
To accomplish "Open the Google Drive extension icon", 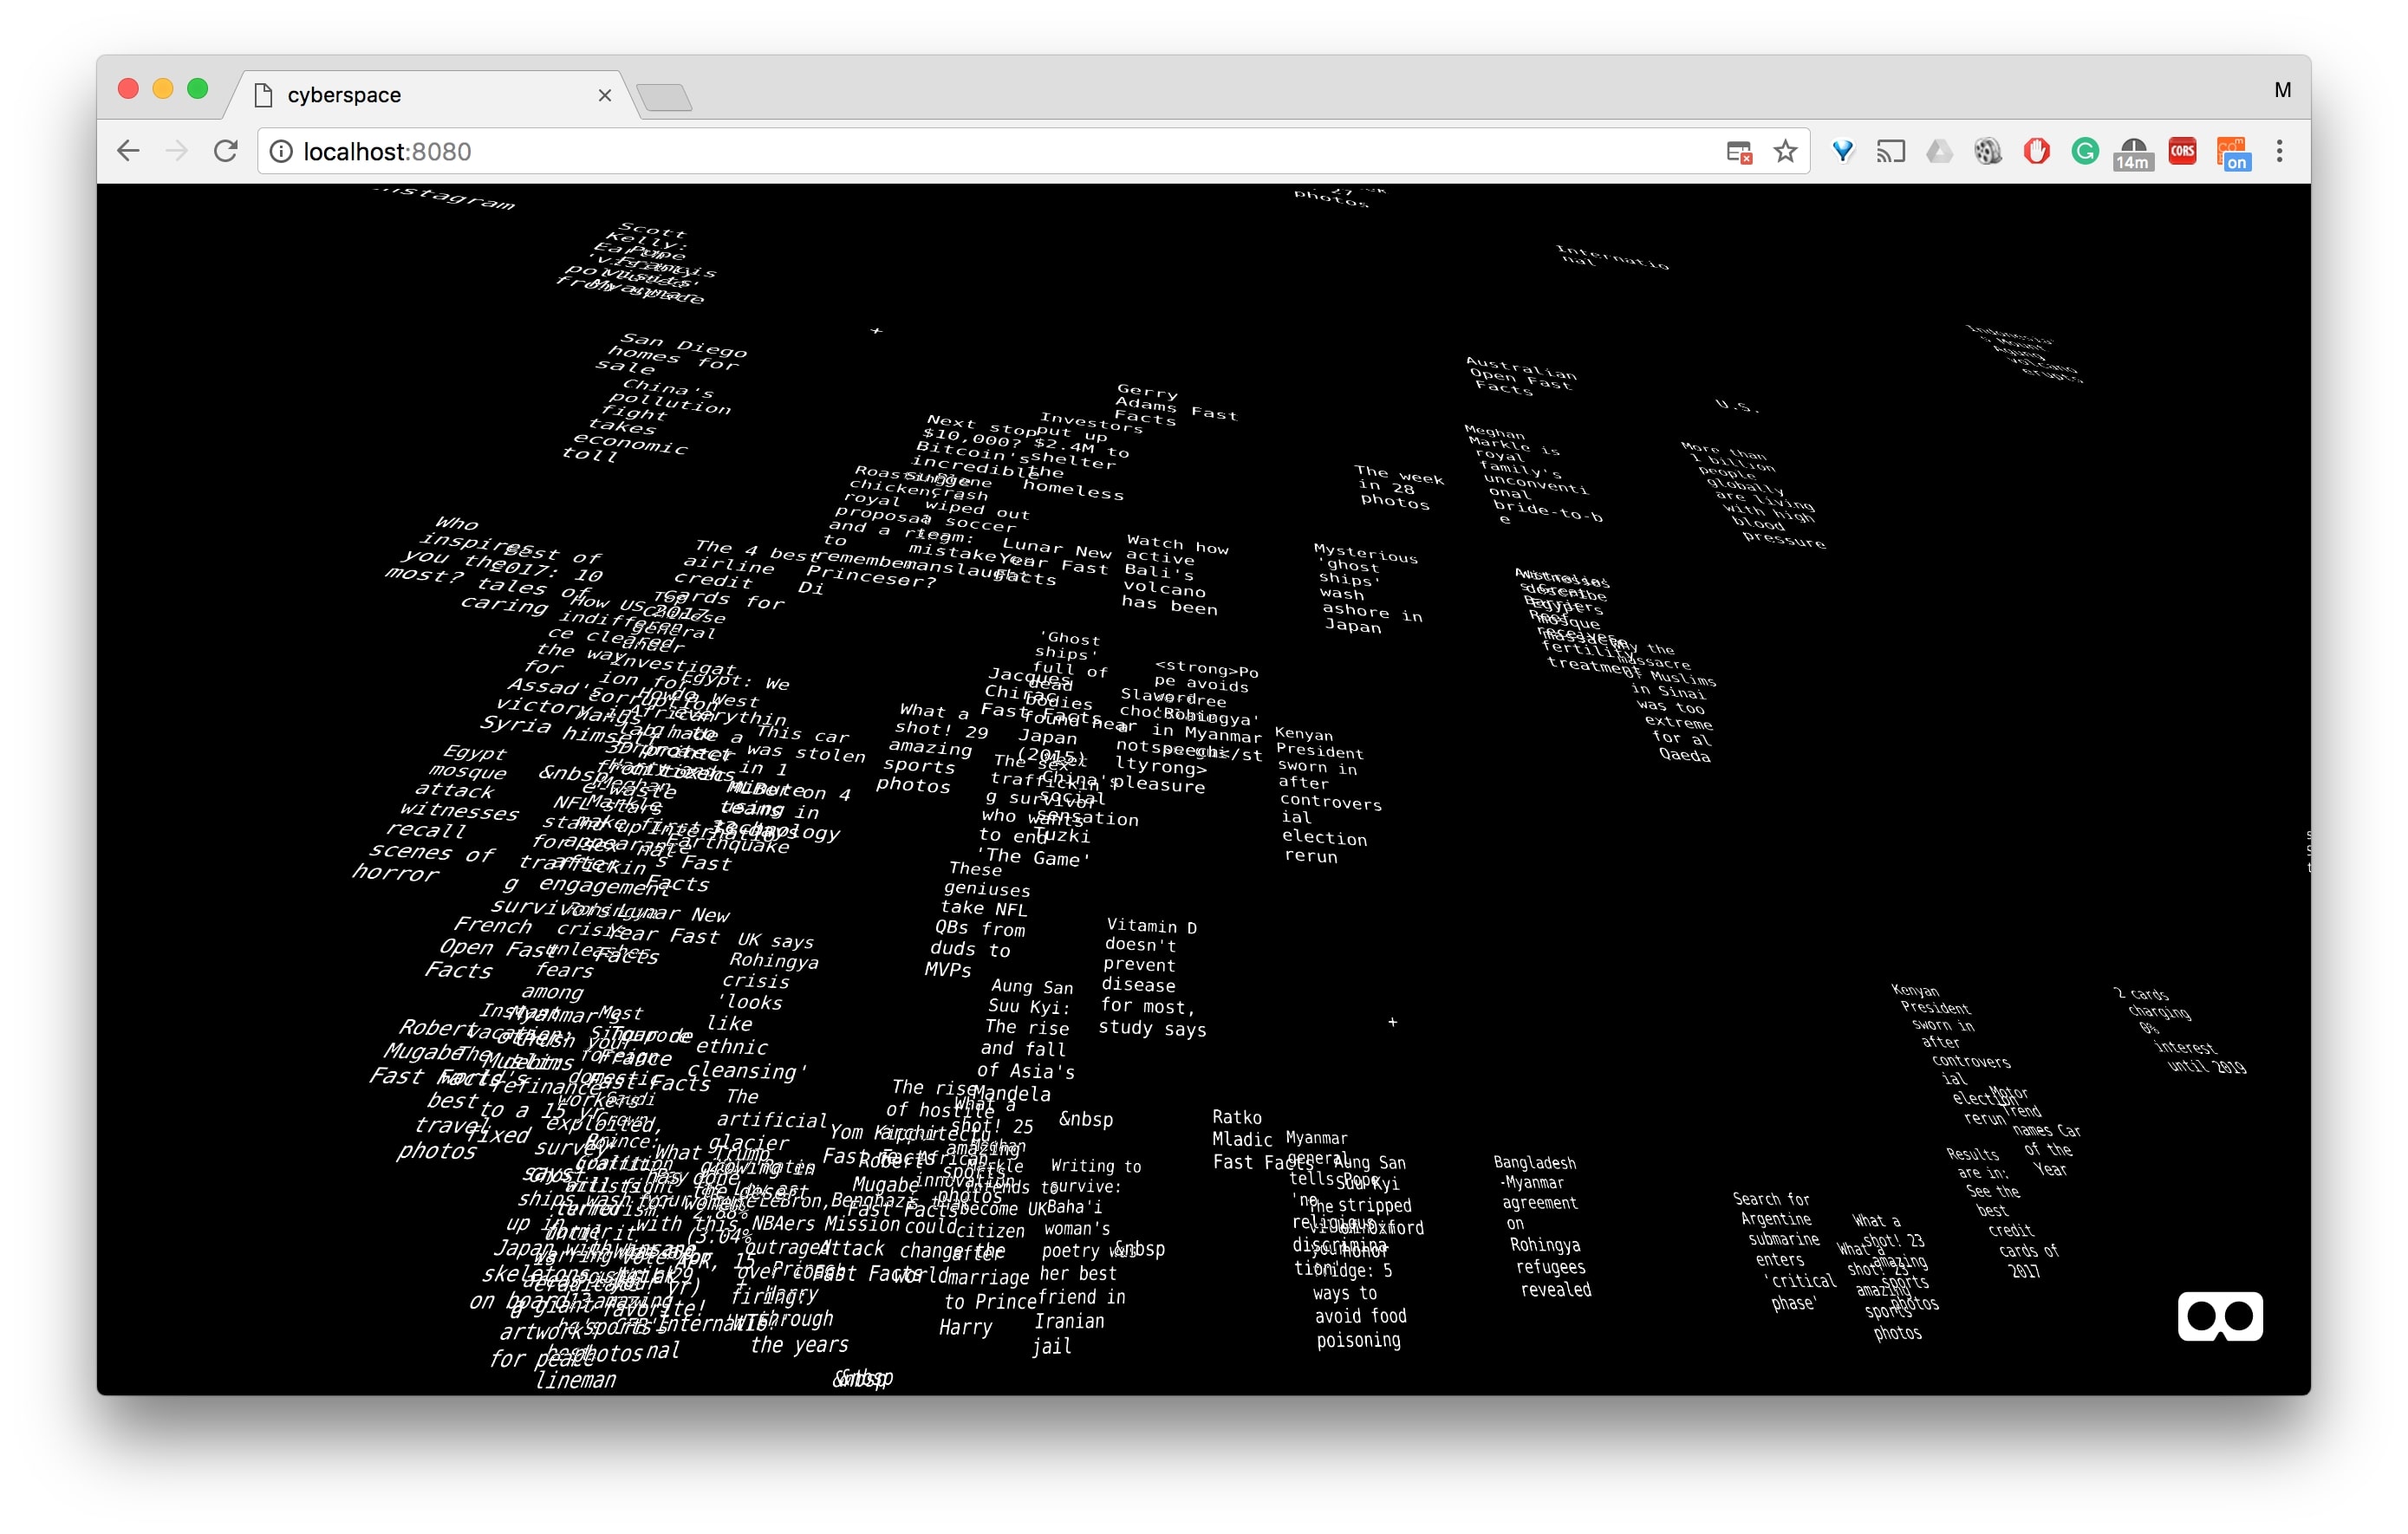I will tap(1939, 152).
